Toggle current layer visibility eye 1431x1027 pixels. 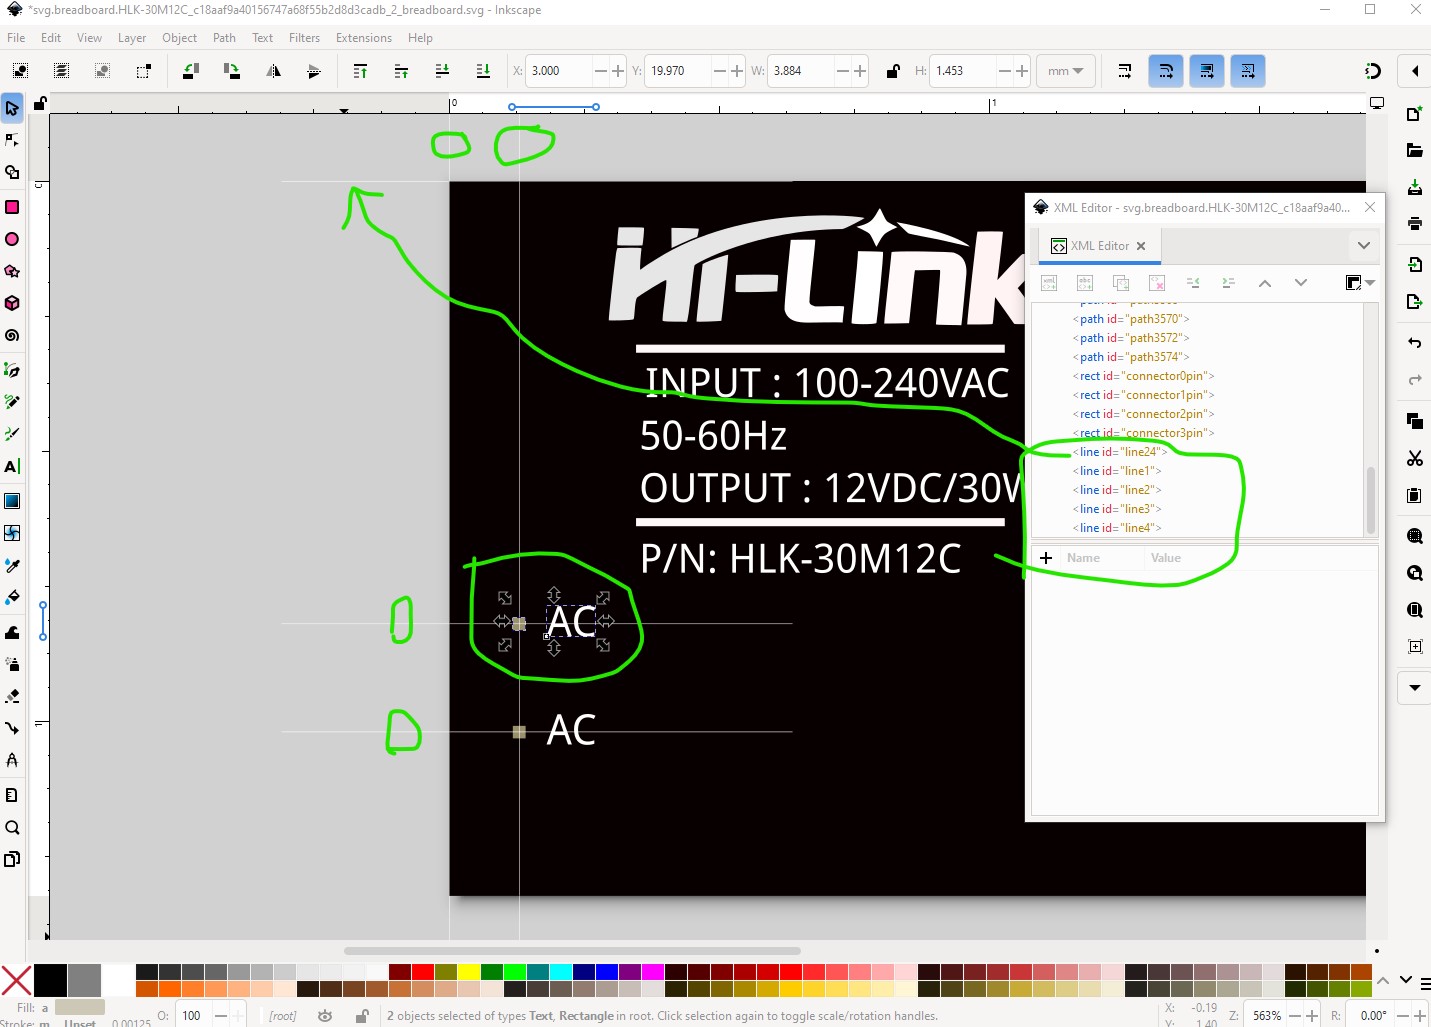pyautogui.click(x=325, y=1016)
